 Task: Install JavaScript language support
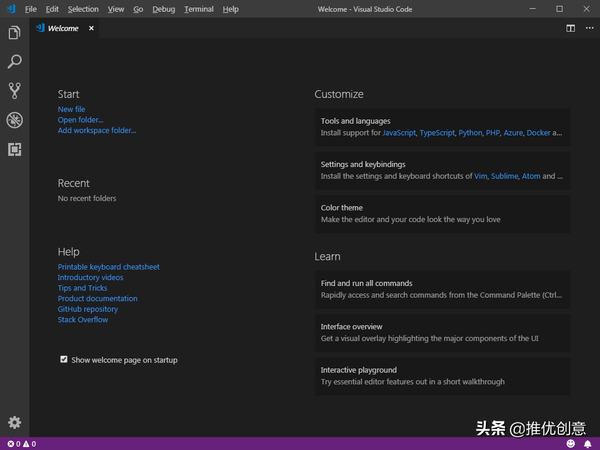tap(399, 133)
